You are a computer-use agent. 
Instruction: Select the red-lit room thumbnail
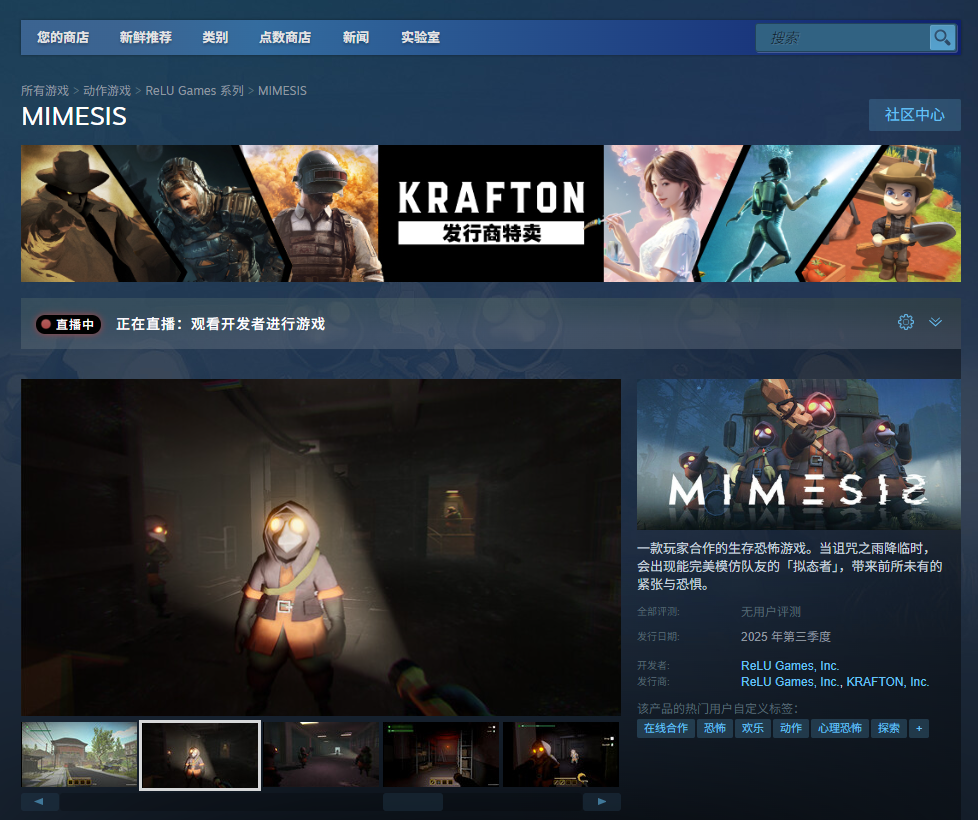[x=441, y=755]
